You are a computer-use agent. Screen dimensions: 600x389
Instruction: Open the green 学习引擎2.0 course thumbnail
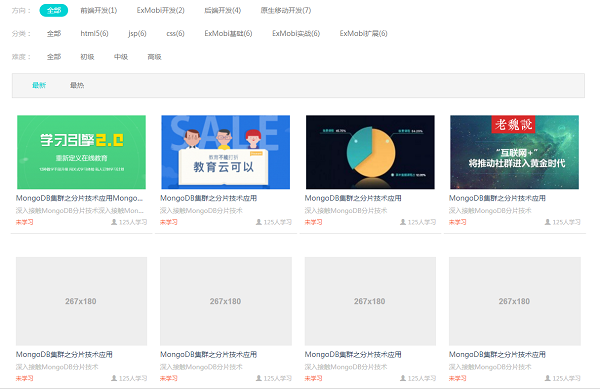[x=82, y=152]
